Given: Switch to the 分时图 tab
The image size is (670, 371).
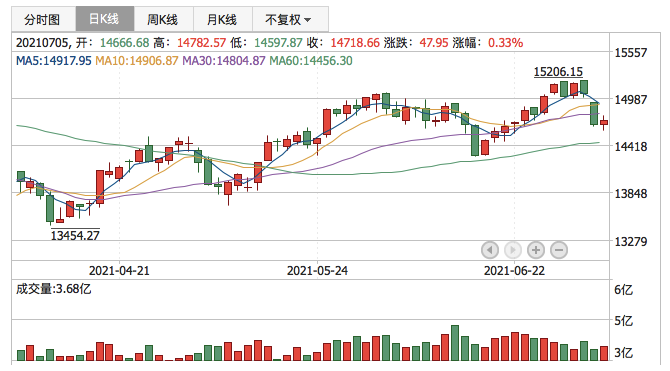Looking at the screenshot, I should [44, 19].
